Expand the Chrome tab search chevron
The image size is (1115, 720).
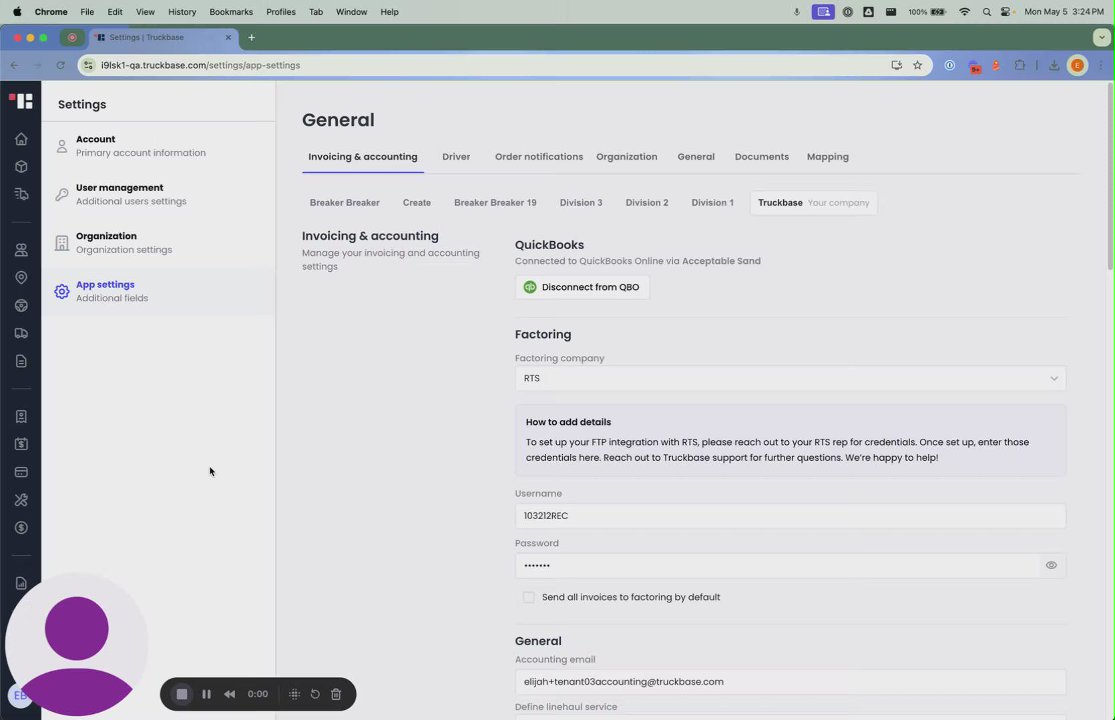(1101, 38)
